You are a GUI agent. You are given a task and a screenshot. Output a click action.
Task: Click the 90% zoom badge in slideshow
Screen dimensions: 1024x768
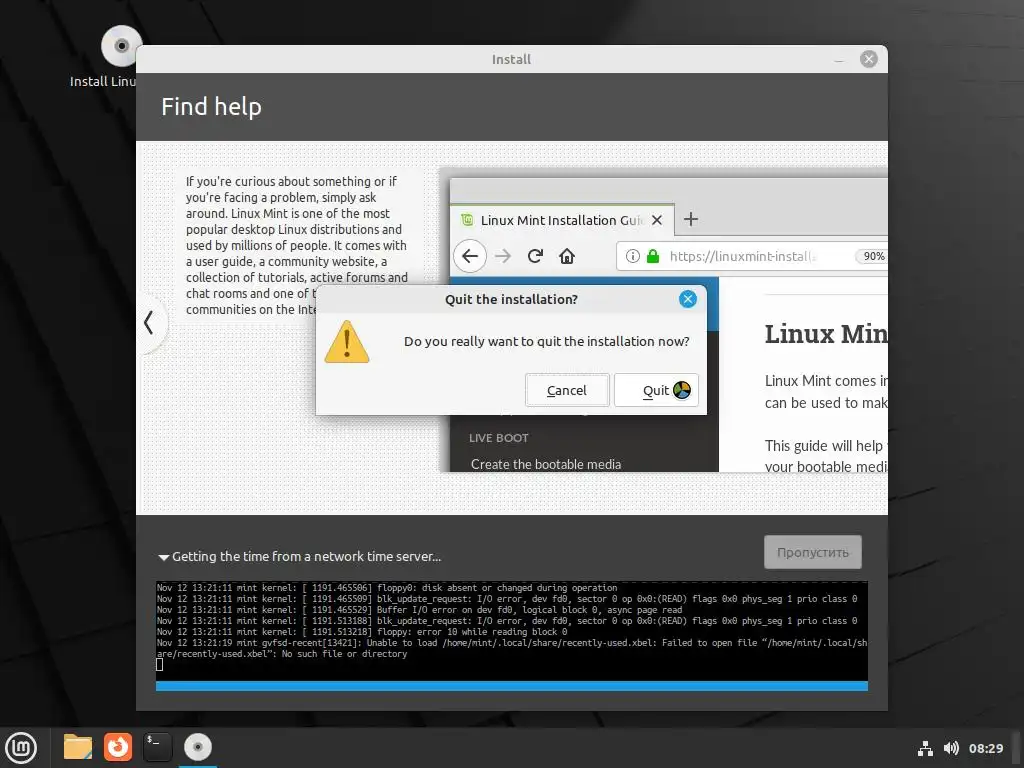point(873,256)
